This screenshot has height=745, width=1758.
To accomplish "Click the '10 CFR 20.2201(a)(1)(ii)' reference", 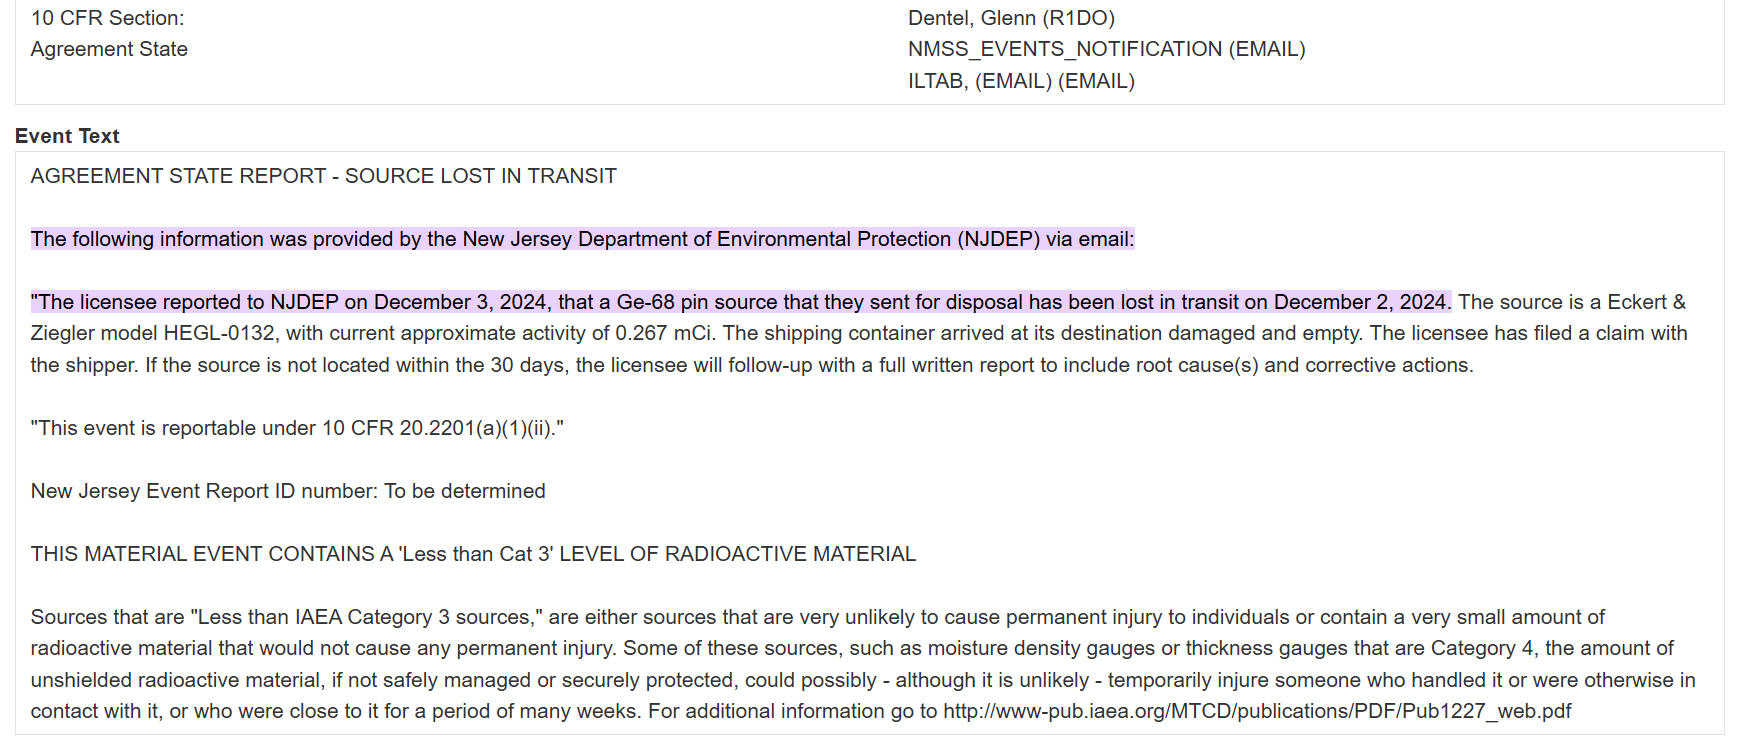I will pos(437,428).
